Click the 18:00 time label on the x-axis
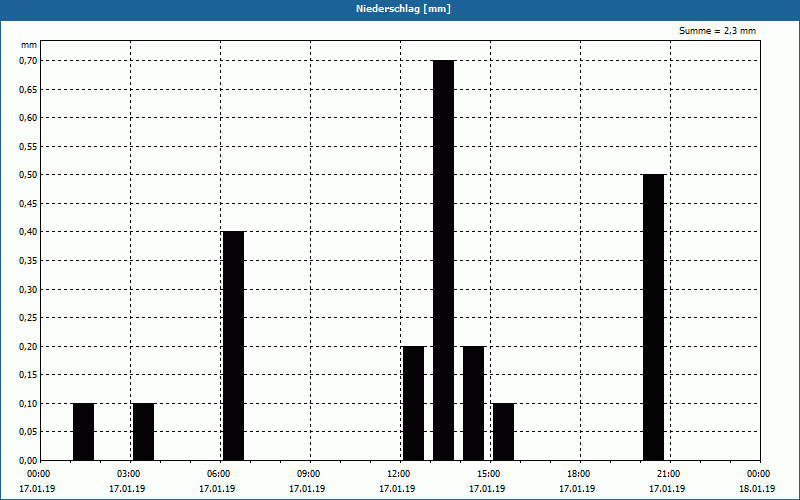The width and height of the screenshot is (800, 500). tap(579, 474)
